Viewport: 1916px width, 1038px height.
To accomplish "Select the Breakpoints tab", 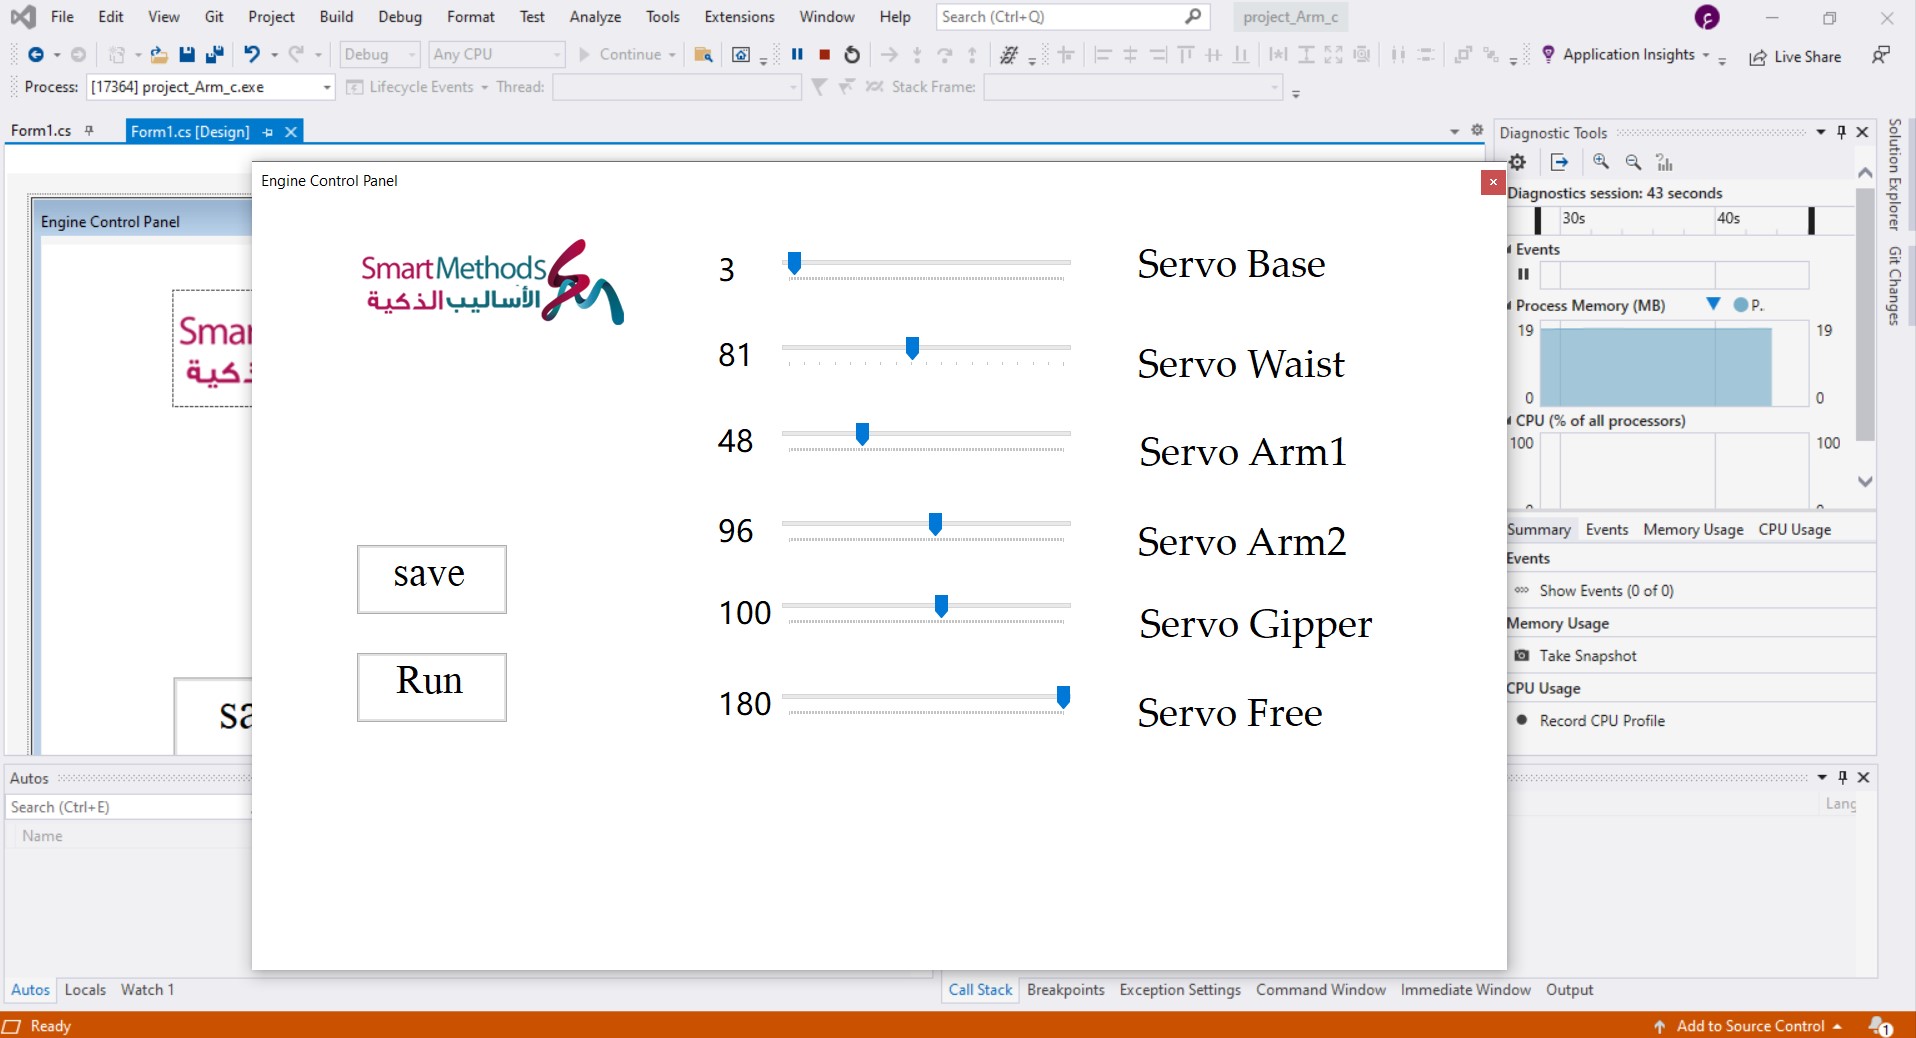I will pyautogui.click(x=1065, y=990).
